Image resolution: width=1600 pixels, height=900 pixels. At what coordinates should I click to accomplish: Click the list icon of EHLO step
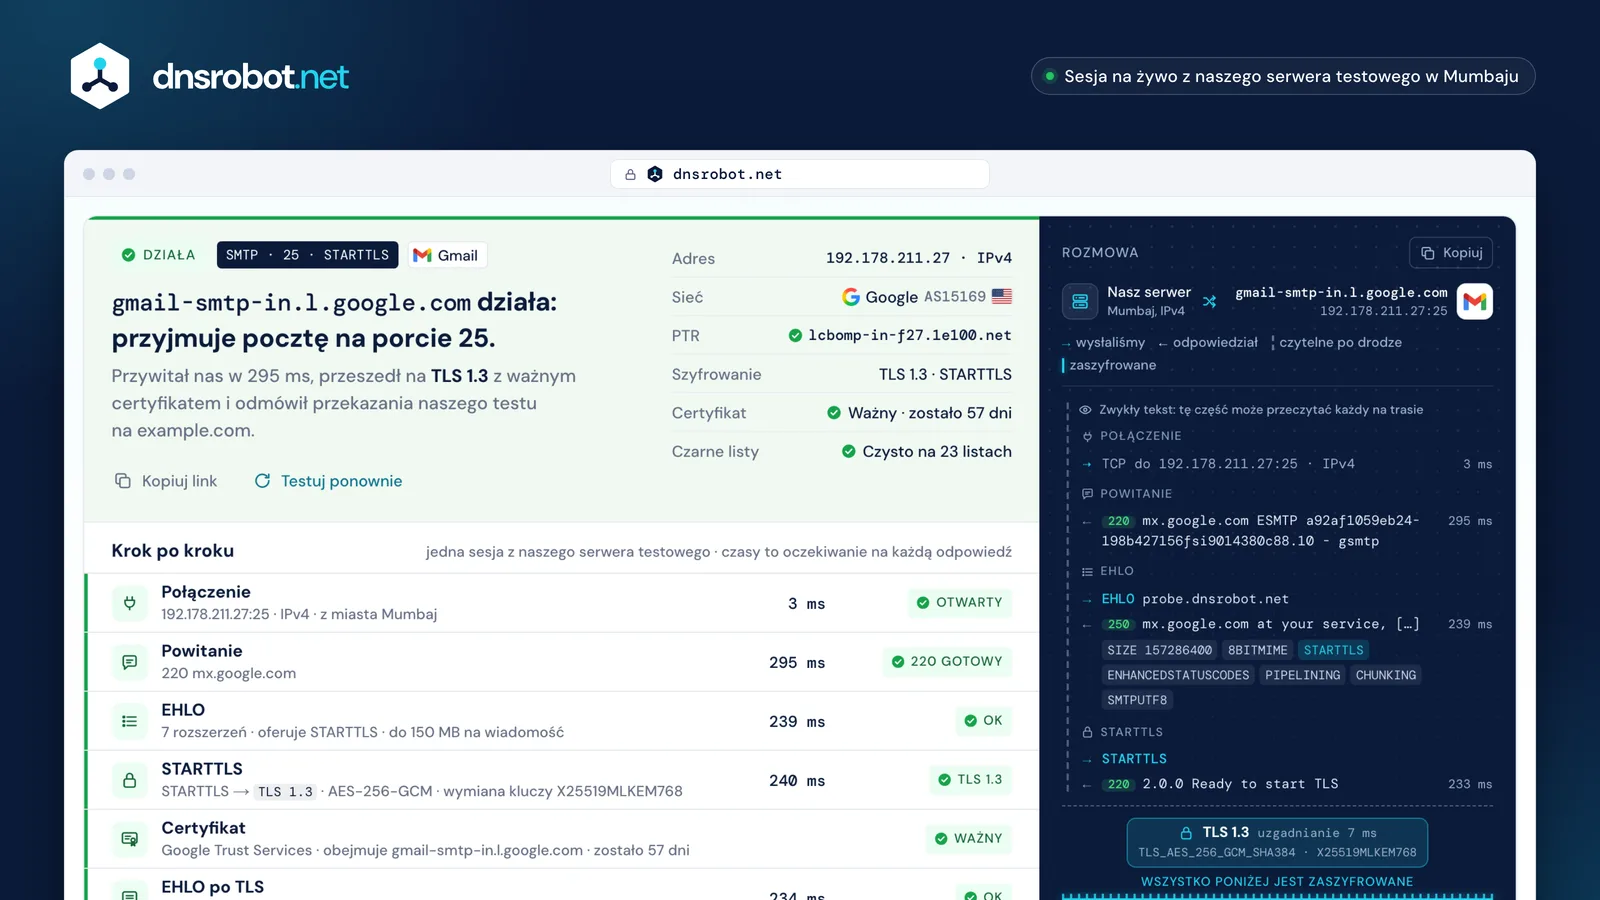pyautogui.click(x=129, y=721)
